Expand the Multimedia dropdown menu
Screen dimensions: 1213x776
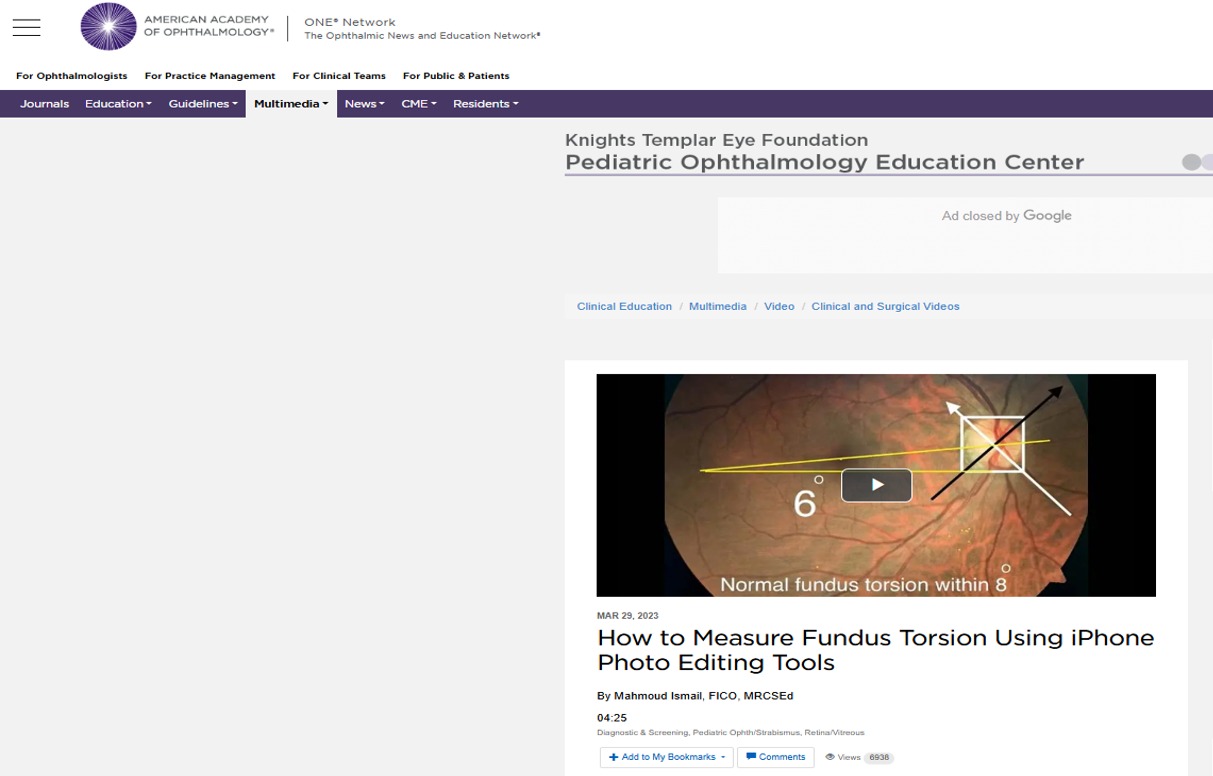click(291, 104)
